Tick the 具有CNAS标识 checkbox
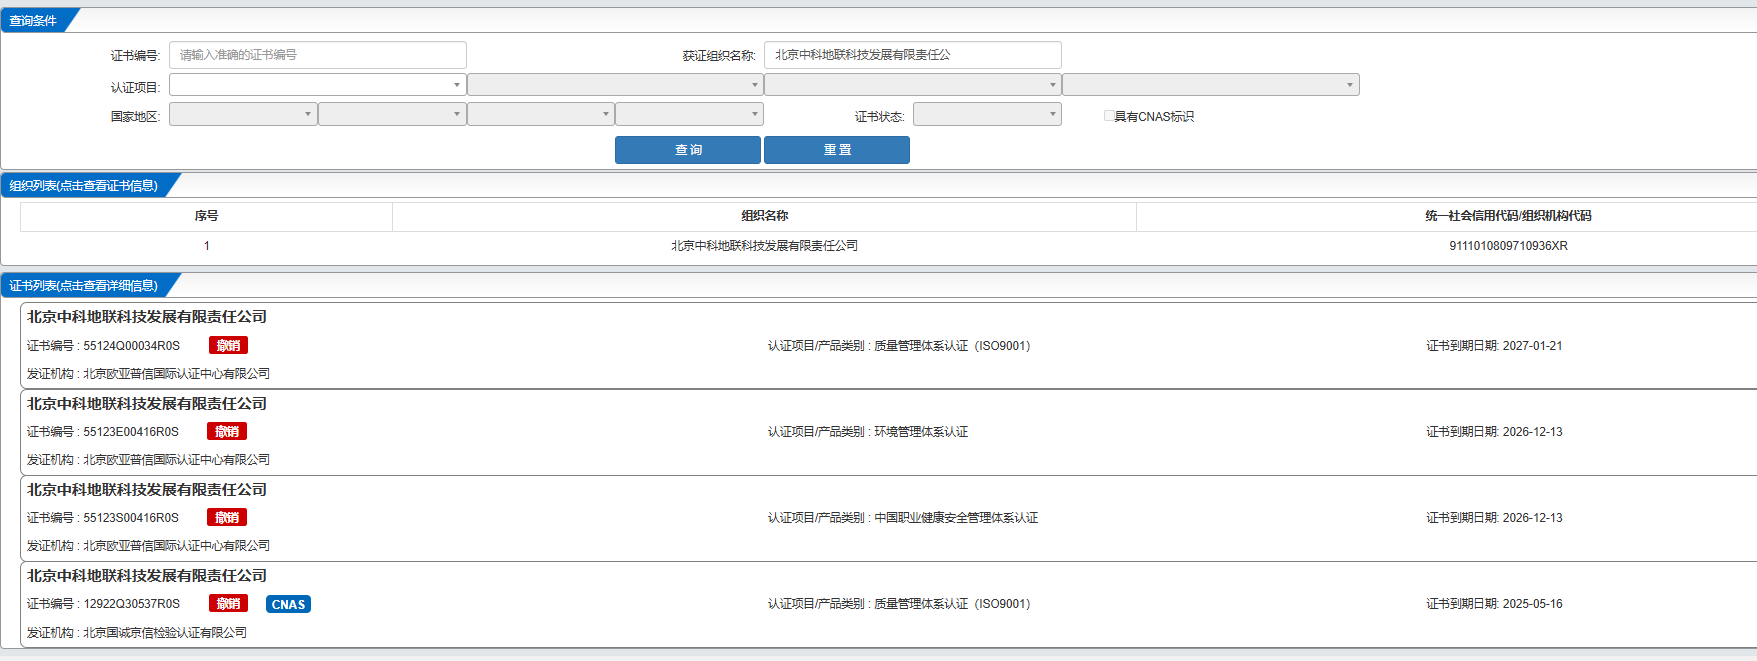 (1109, 116)
